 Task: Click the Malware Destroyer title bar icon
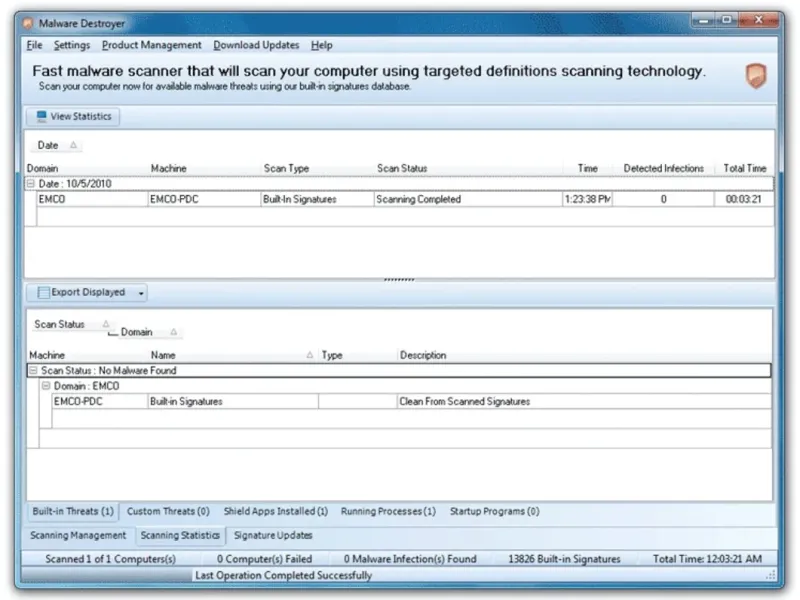(27, 23)
